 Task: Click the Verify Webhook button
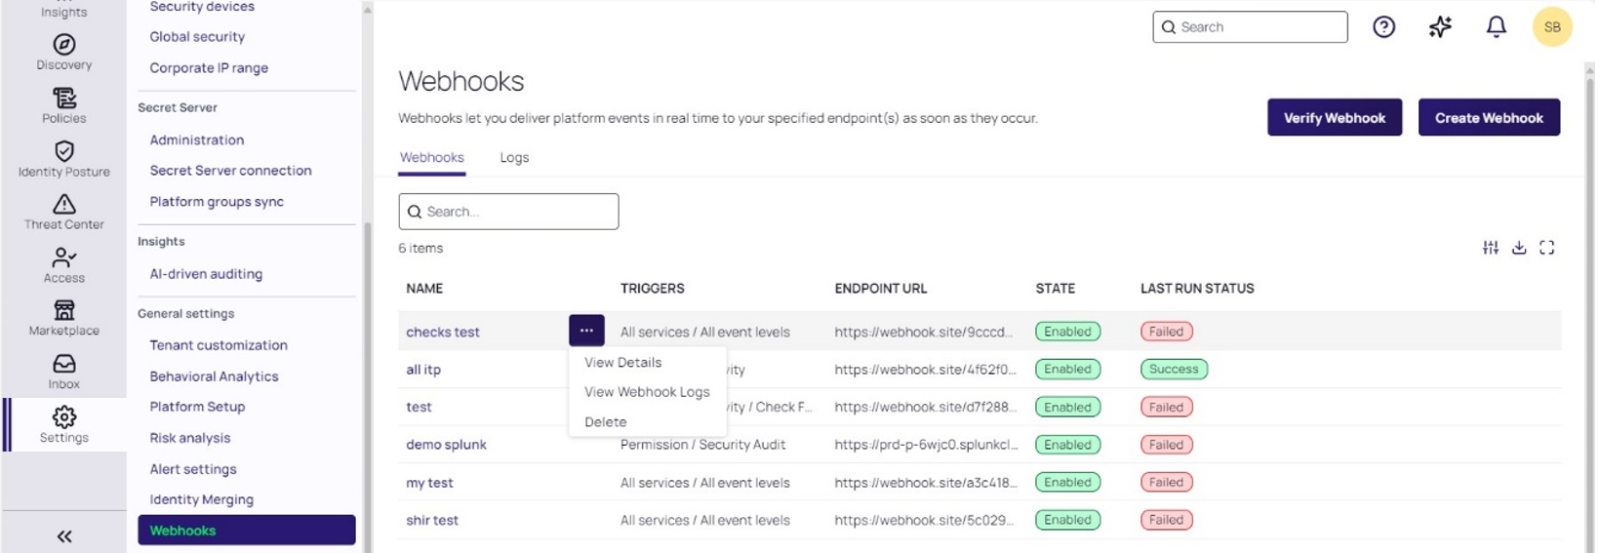pos(1334,118)
